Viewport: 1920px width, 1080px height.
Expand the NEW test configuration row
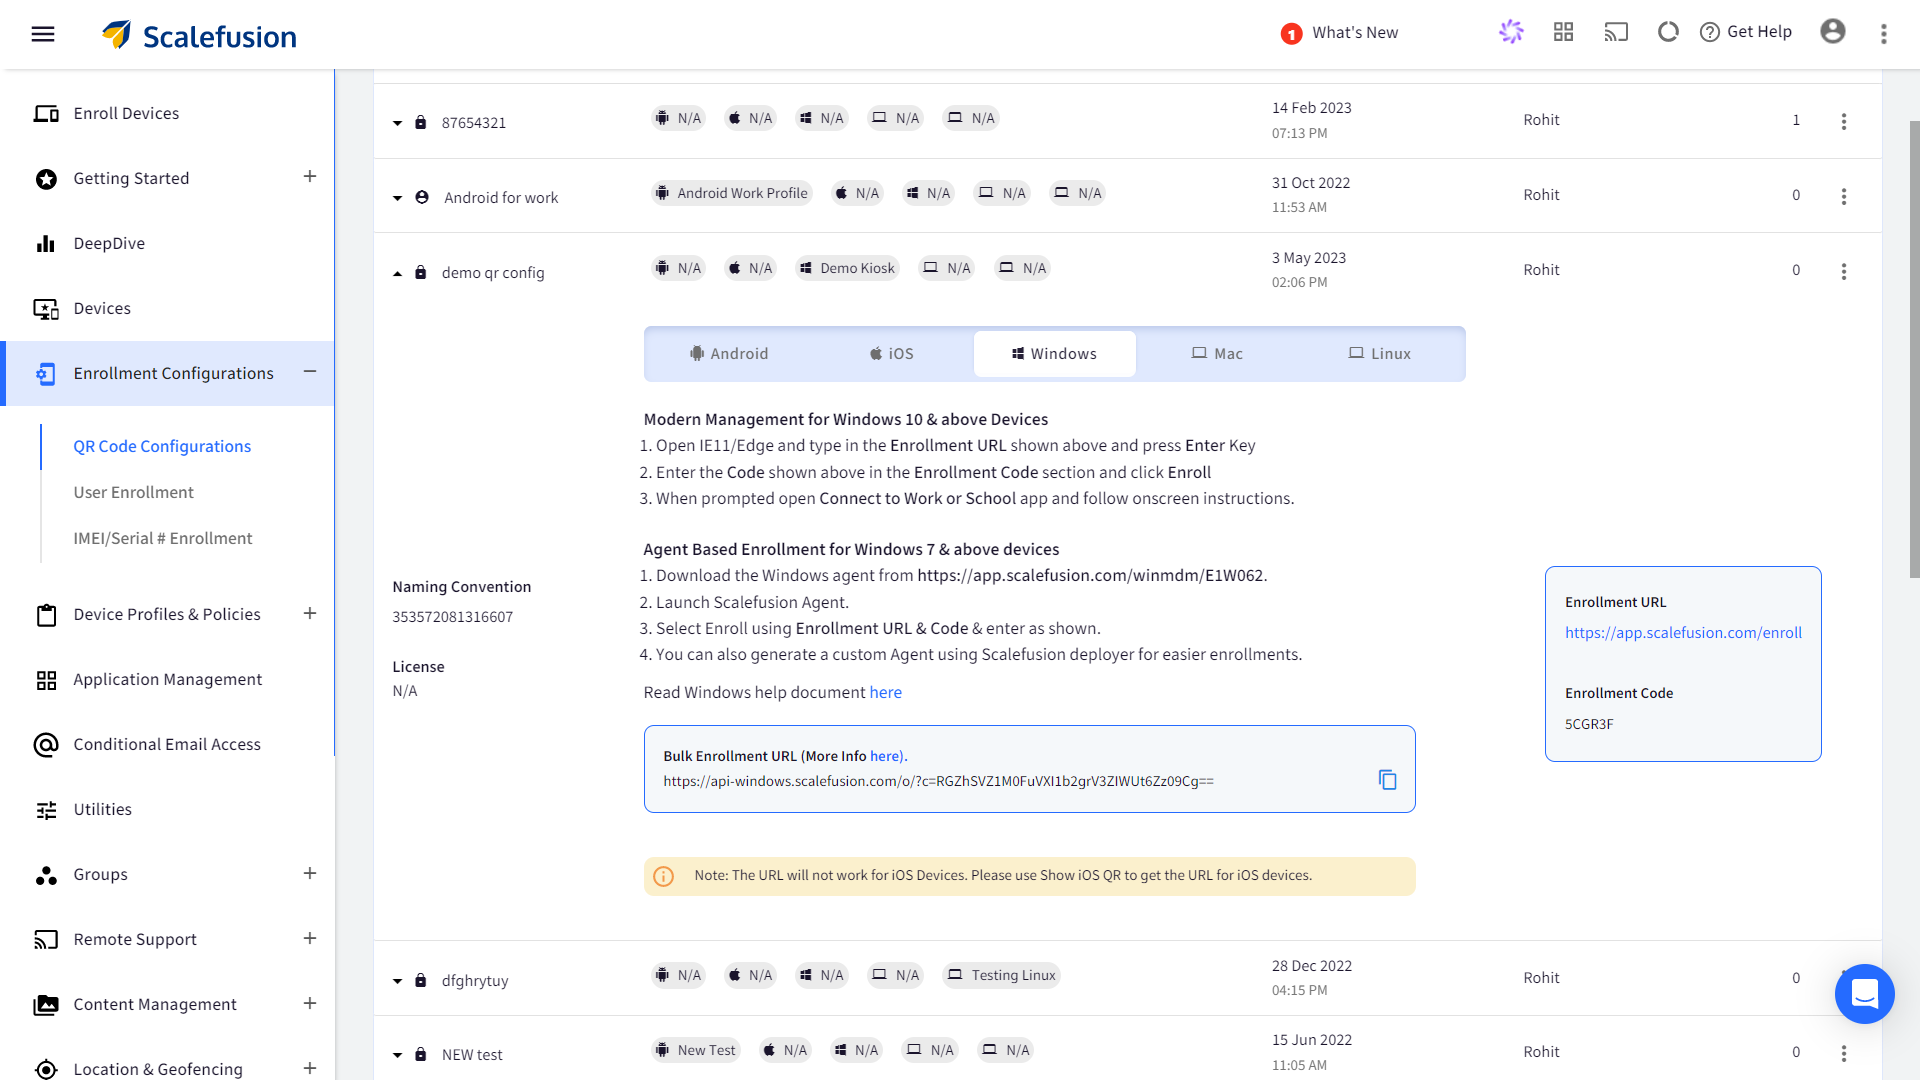pos(397,1055)
